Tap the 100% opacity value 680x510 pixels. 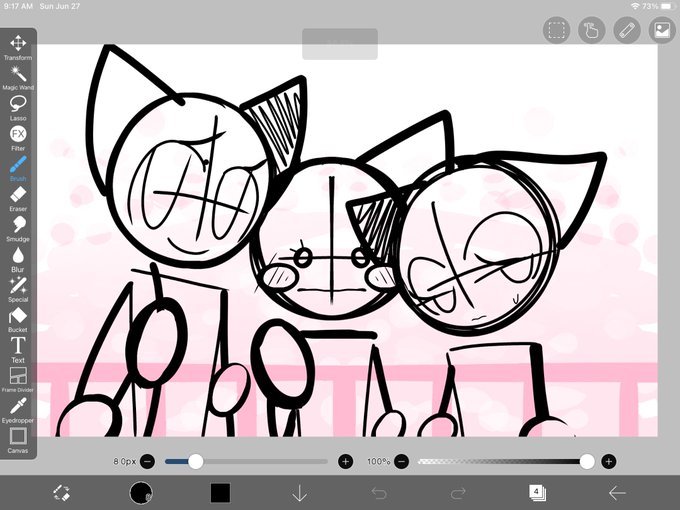pos(379,461)
